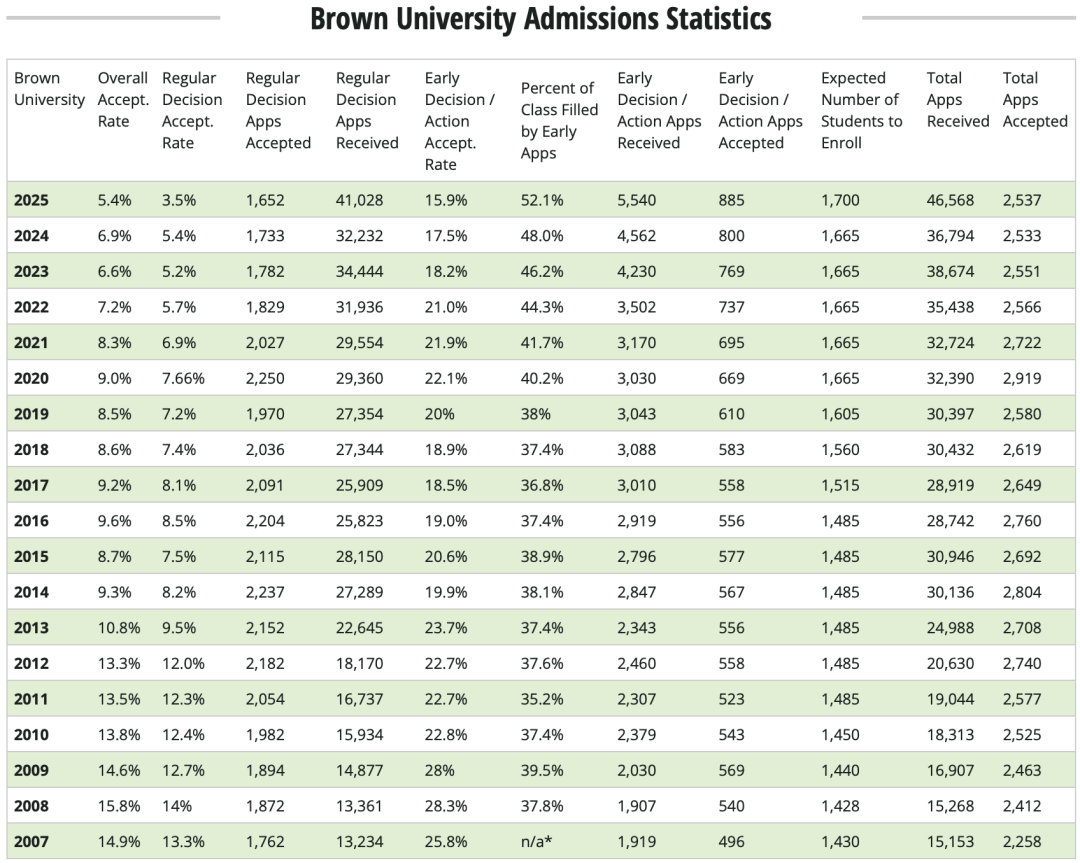Viewport: 1080px width, 863px height.
Task: Click the 52.1% early apps cell
Action: pos(542,200)
